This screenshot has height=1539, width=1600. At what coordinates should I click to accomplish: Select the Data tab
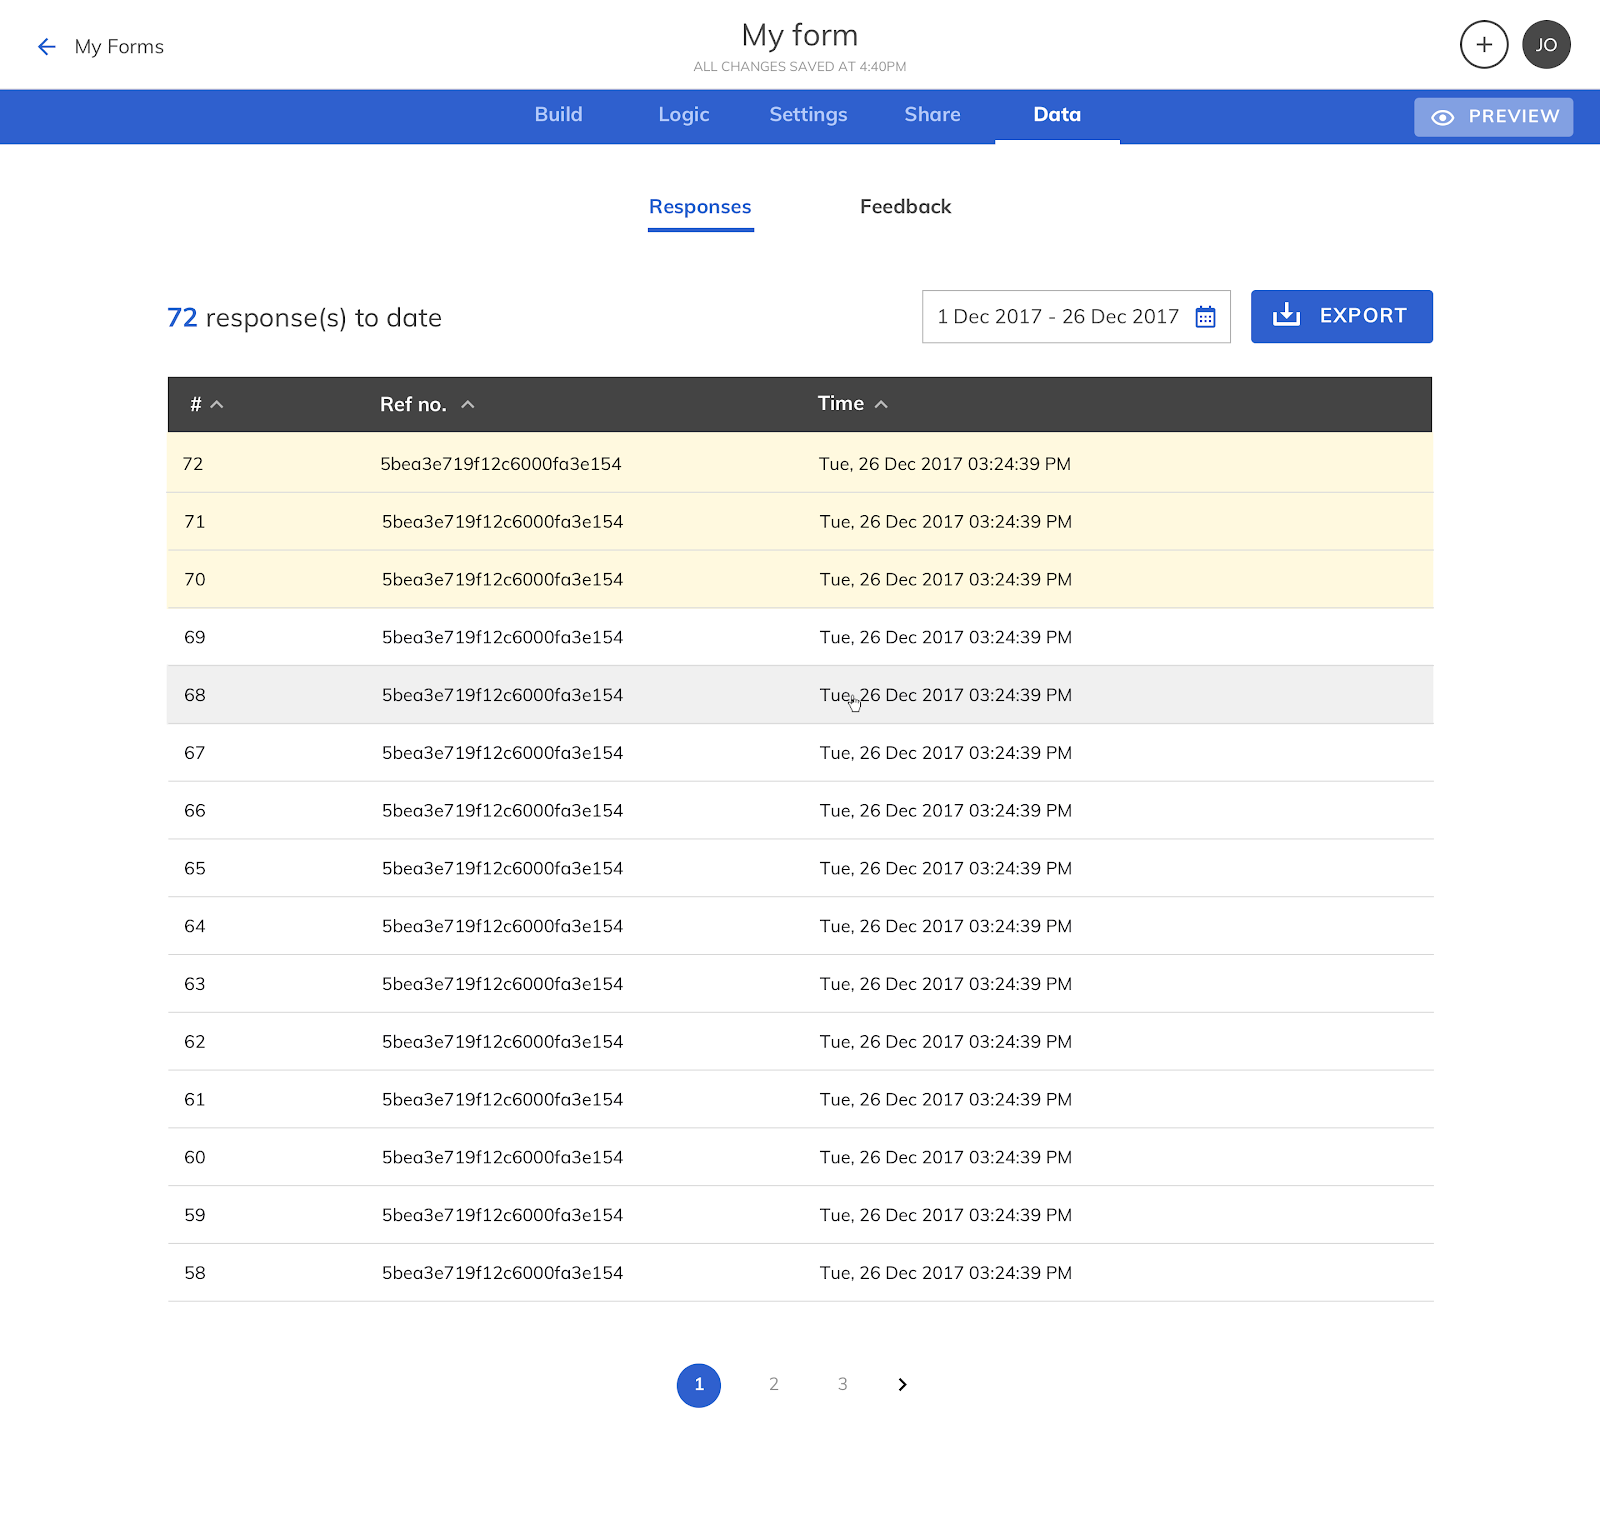(x=1057, y=115)
